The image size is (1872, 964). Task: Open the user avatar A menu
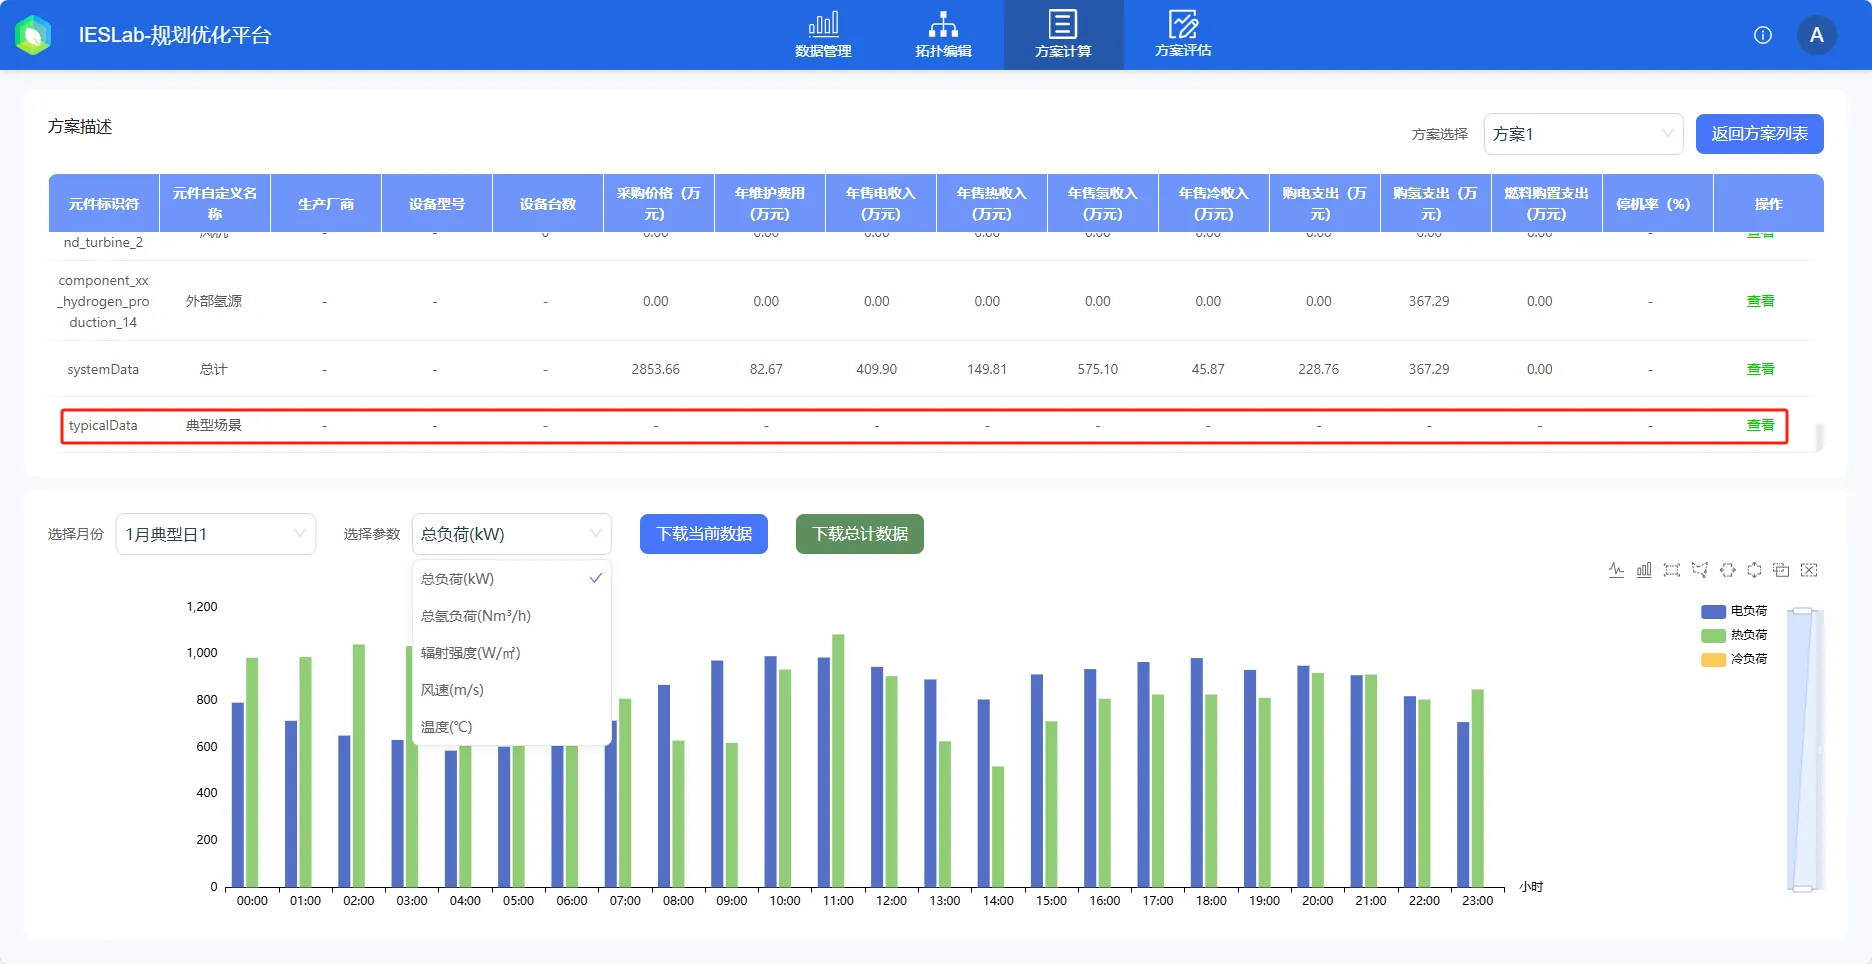click(1816, 35)
